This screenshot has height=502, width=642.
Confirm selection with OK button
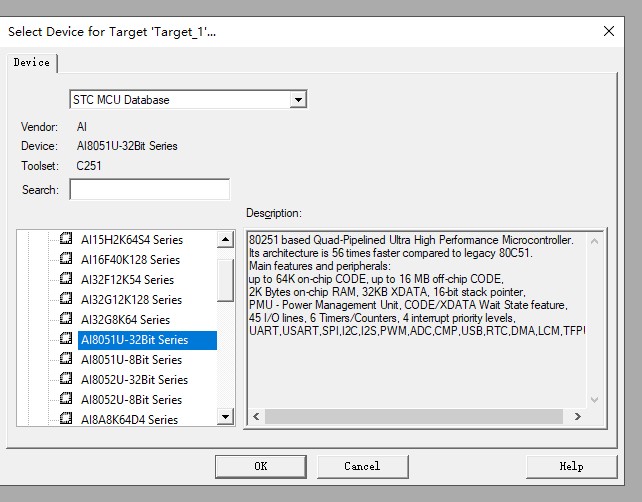tap(260, 466)
